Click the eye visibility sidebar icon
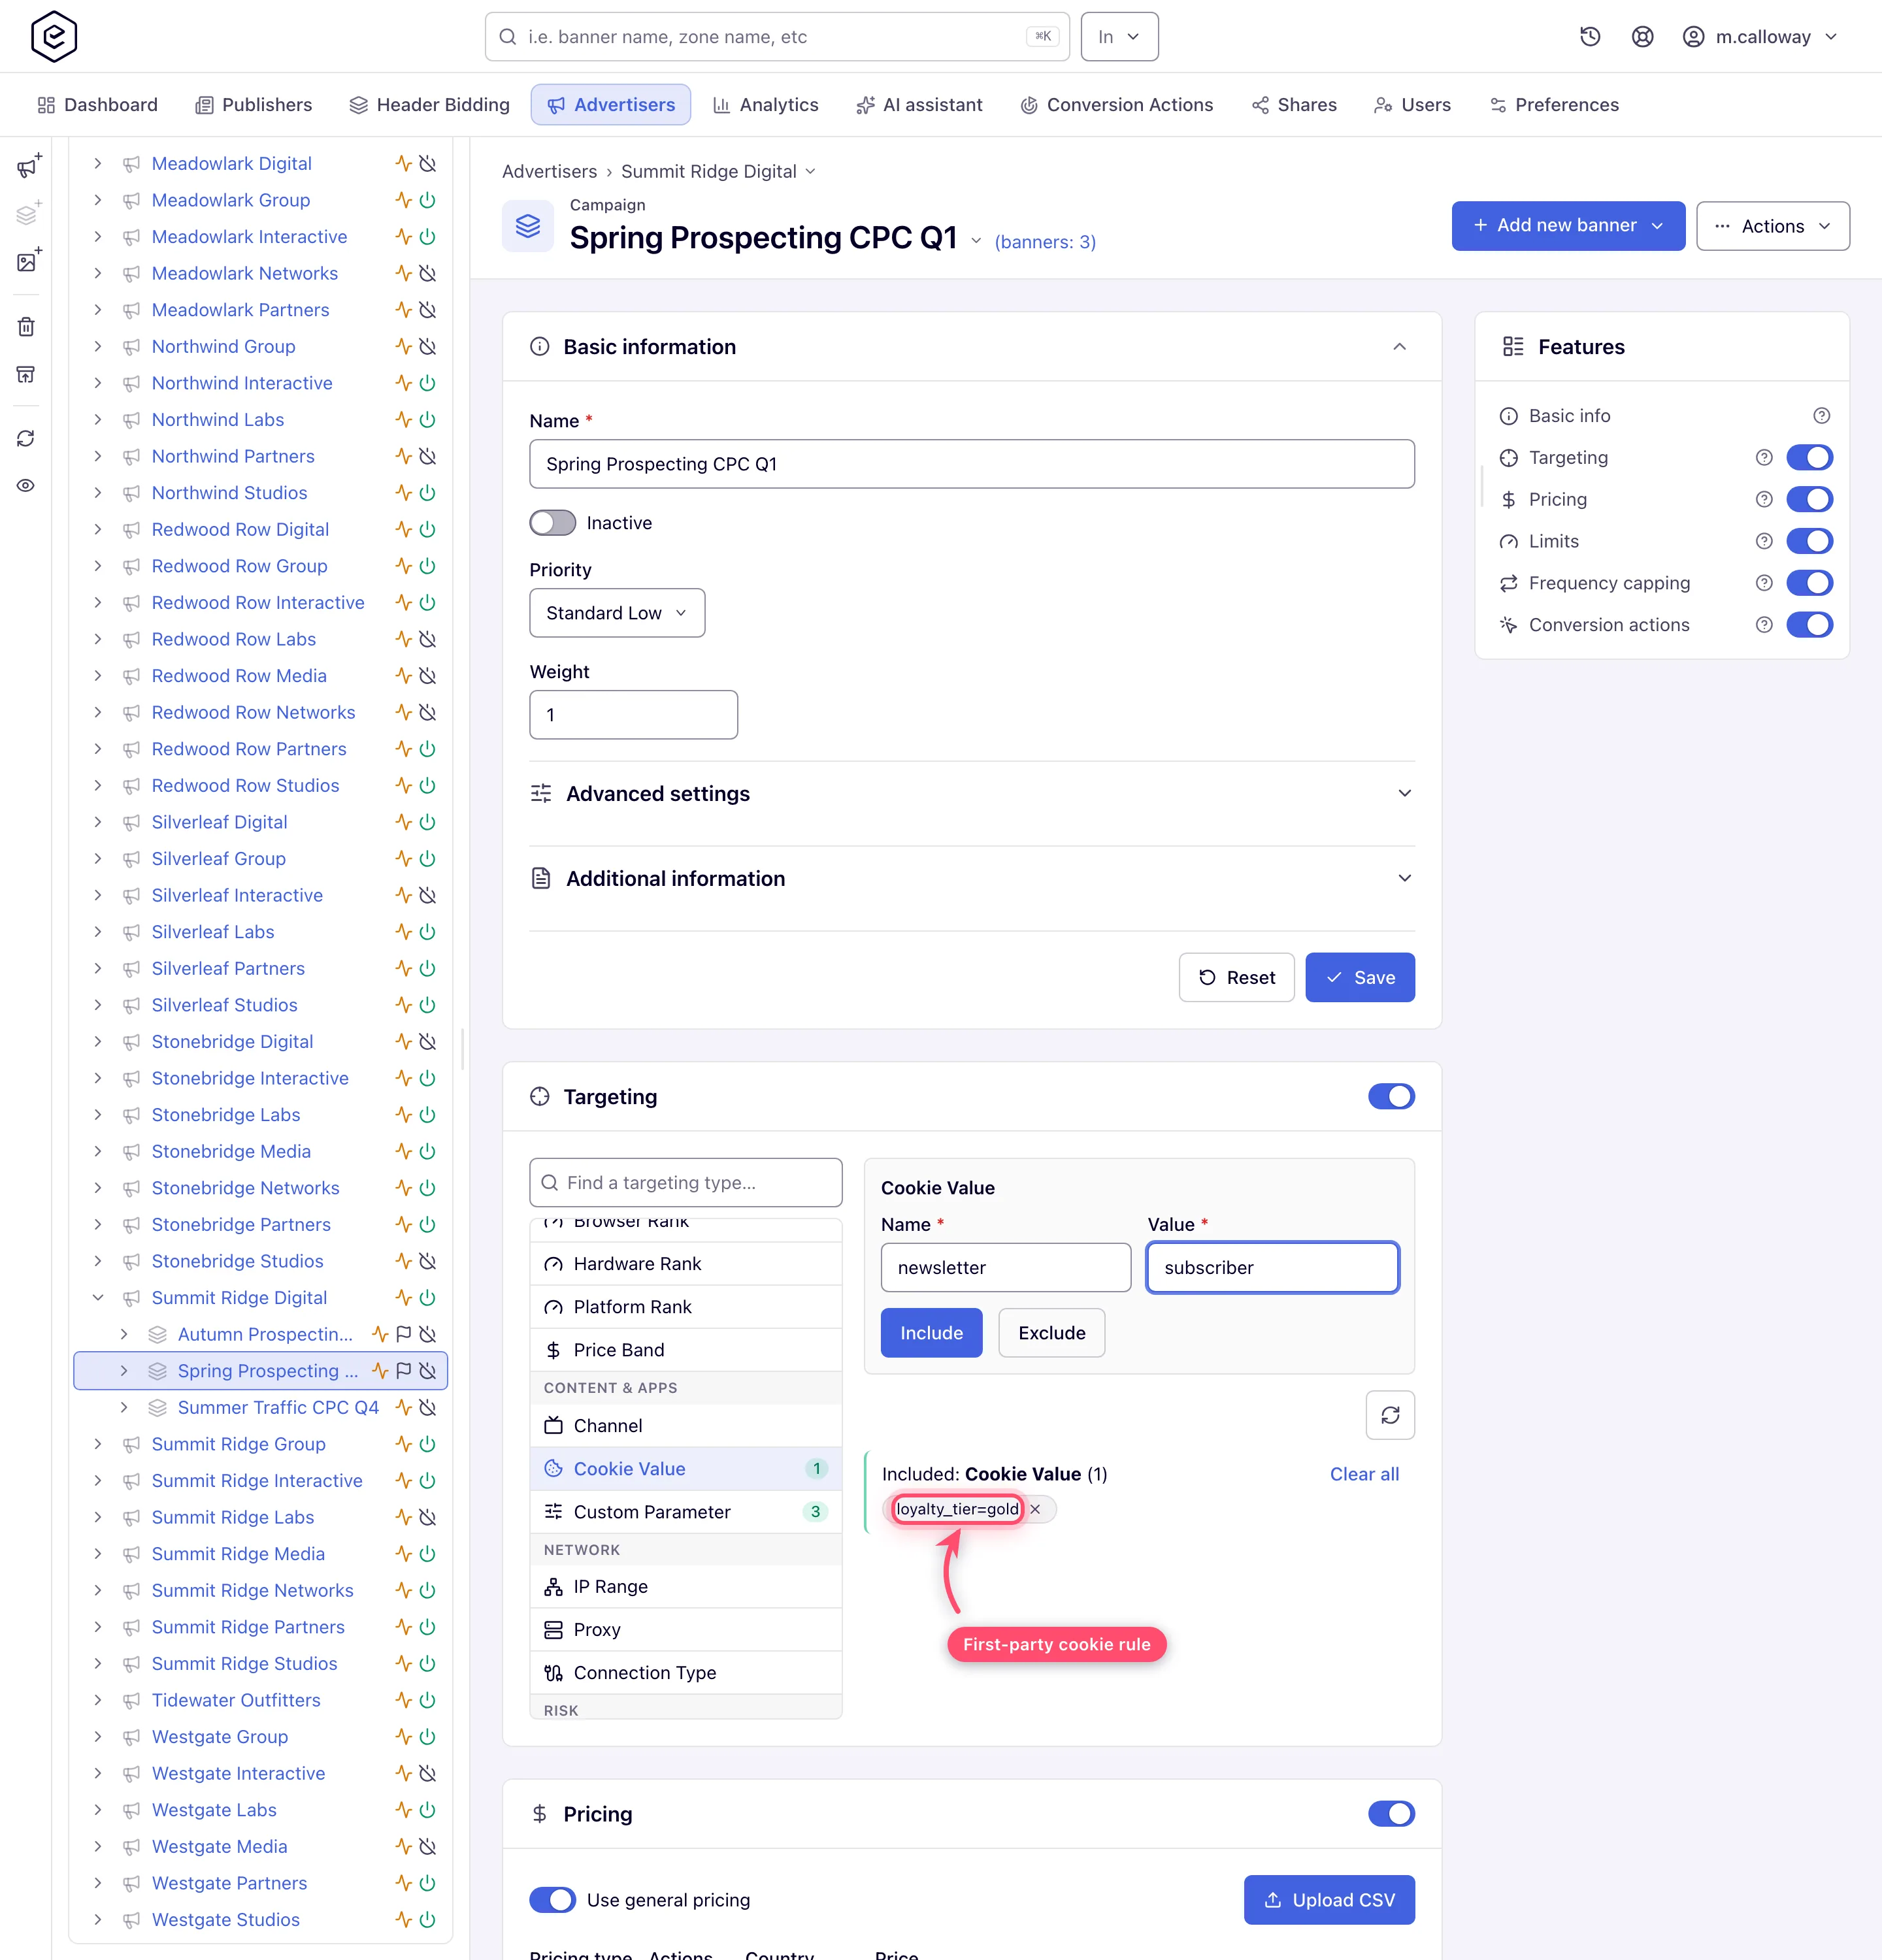This screenshot has height=1960, width=1882. pos(26,486)
